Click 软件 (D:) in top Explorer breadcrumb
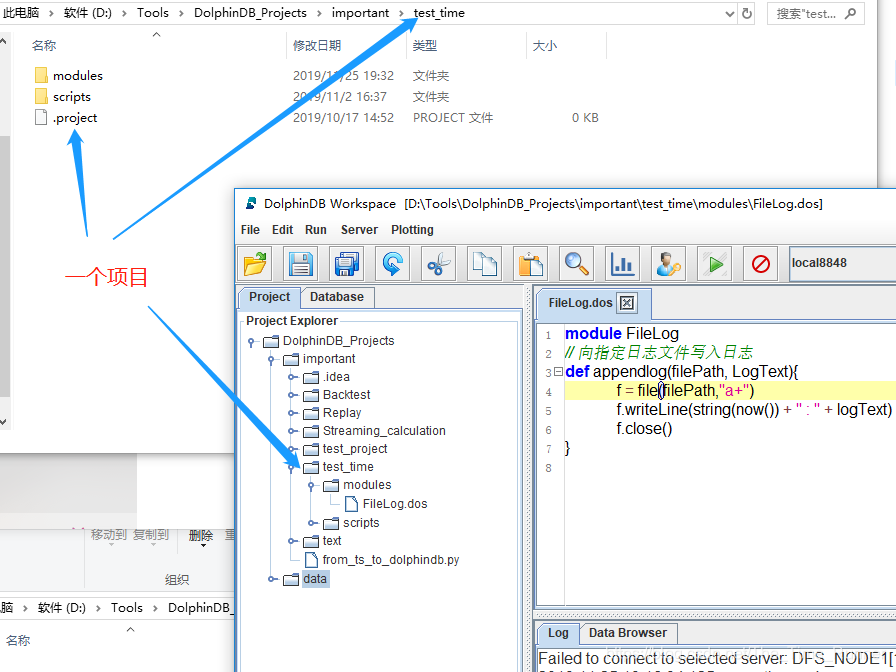The width and height of the screenshot is (896, 672). click(88, 13)
